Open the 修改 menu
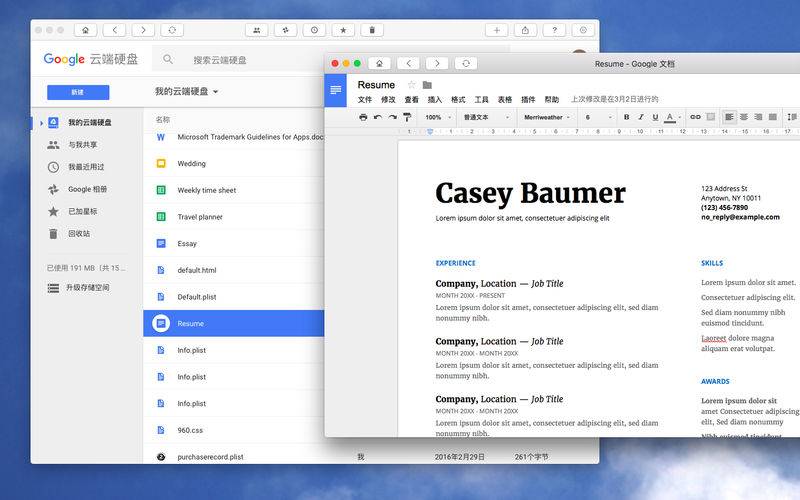 pyautogui.click(x=388, y=99)
